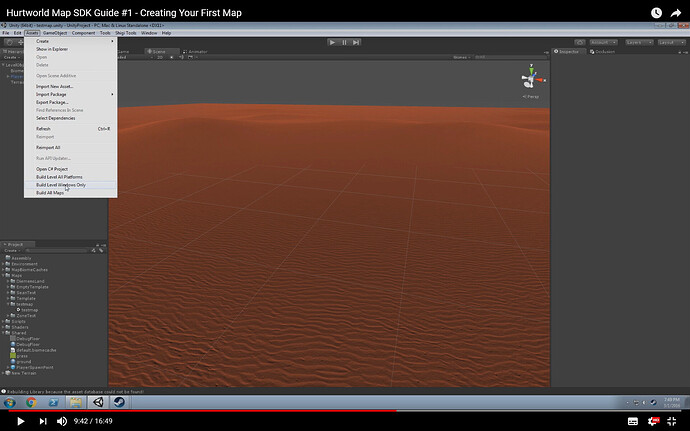Expand the Environment folder
Image resolution: width=690 pixels, height=431 pixels.
click(x=3, y=264)
